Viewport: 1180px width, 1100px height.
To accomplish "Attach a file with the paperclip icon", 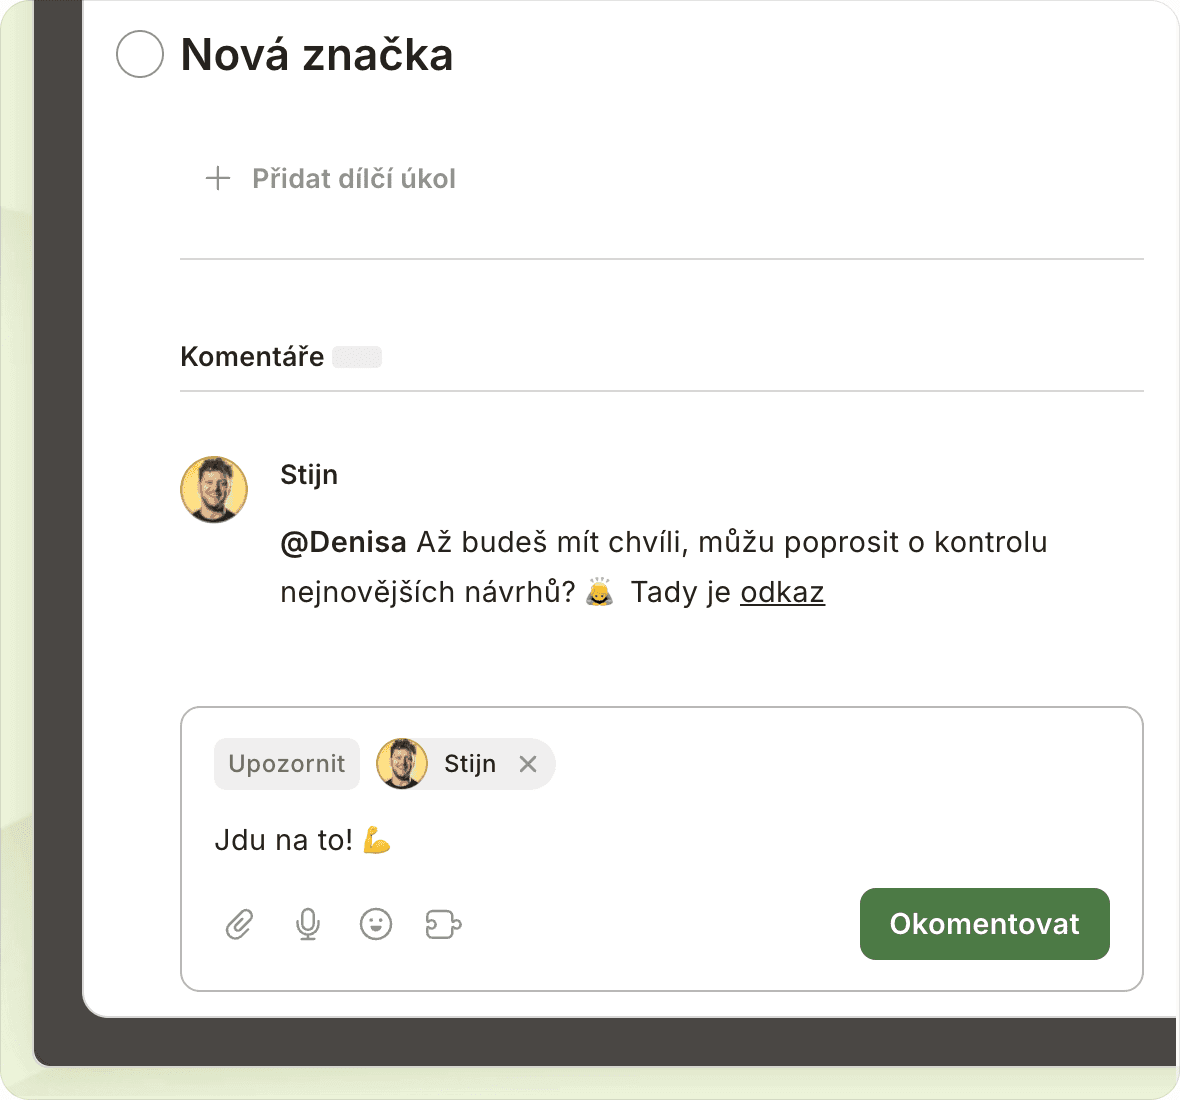I will click(239, 925).
